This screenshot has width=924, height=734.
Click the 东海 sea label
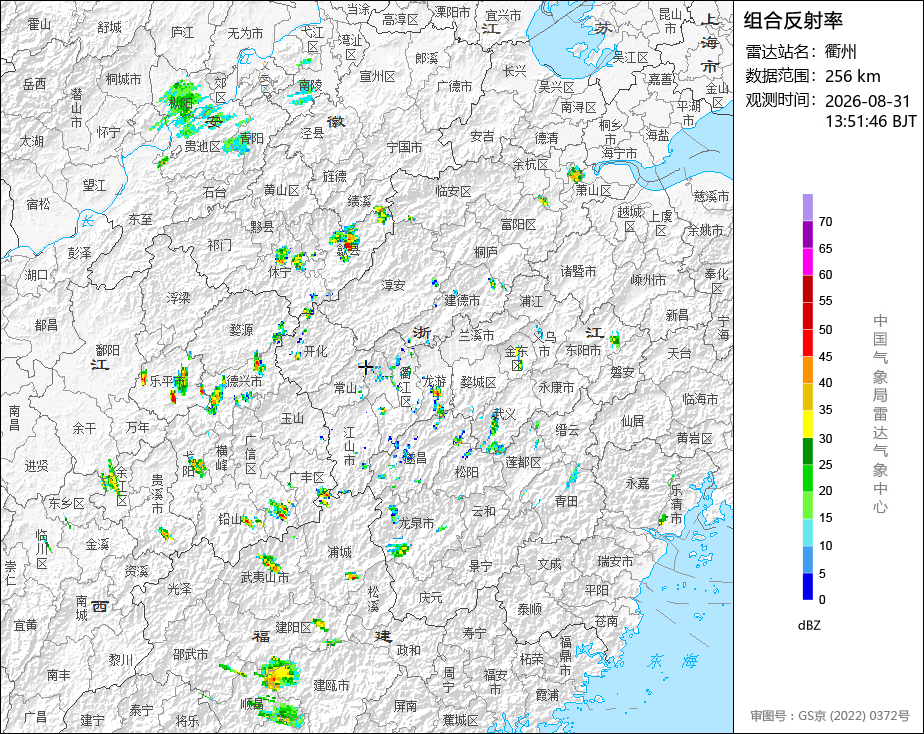tap(672, 661)
